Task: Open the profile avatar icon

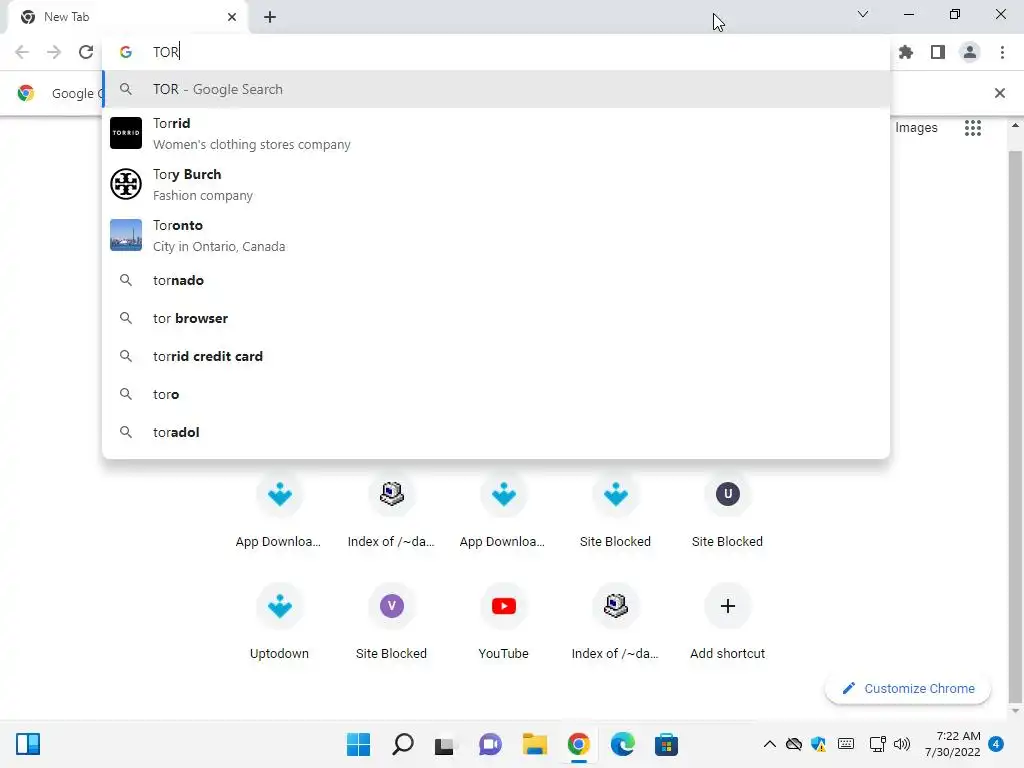Action: point(970,52)
